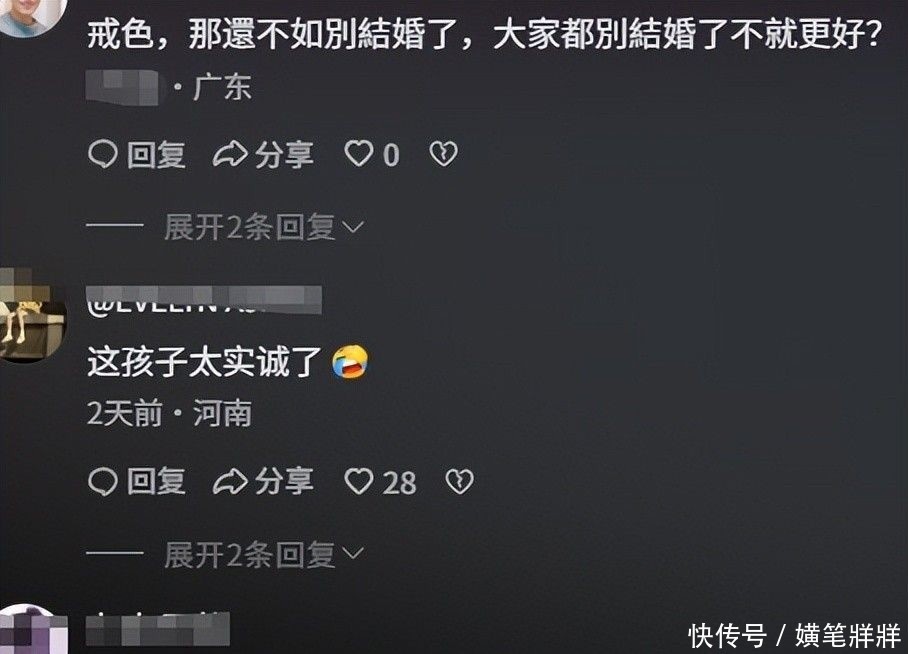Screen dimensions: 908x654
Task: Click reply bubble icon under 河南 comment
Action: pos(103,482)
